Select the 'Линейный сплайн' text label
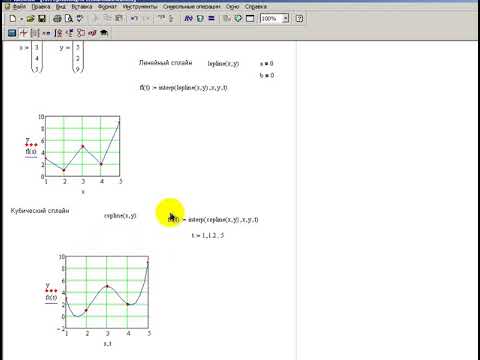 coord(165,62)
